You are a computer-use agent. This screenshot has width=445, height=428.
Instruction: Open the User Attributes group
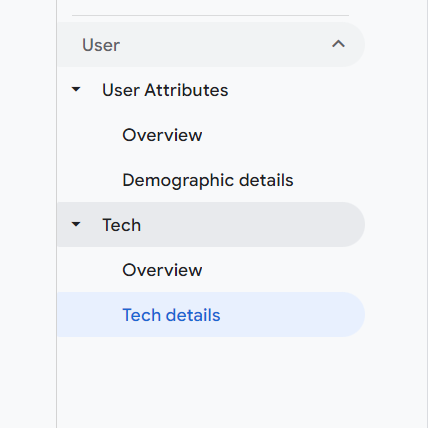click(x=165, y=90)
